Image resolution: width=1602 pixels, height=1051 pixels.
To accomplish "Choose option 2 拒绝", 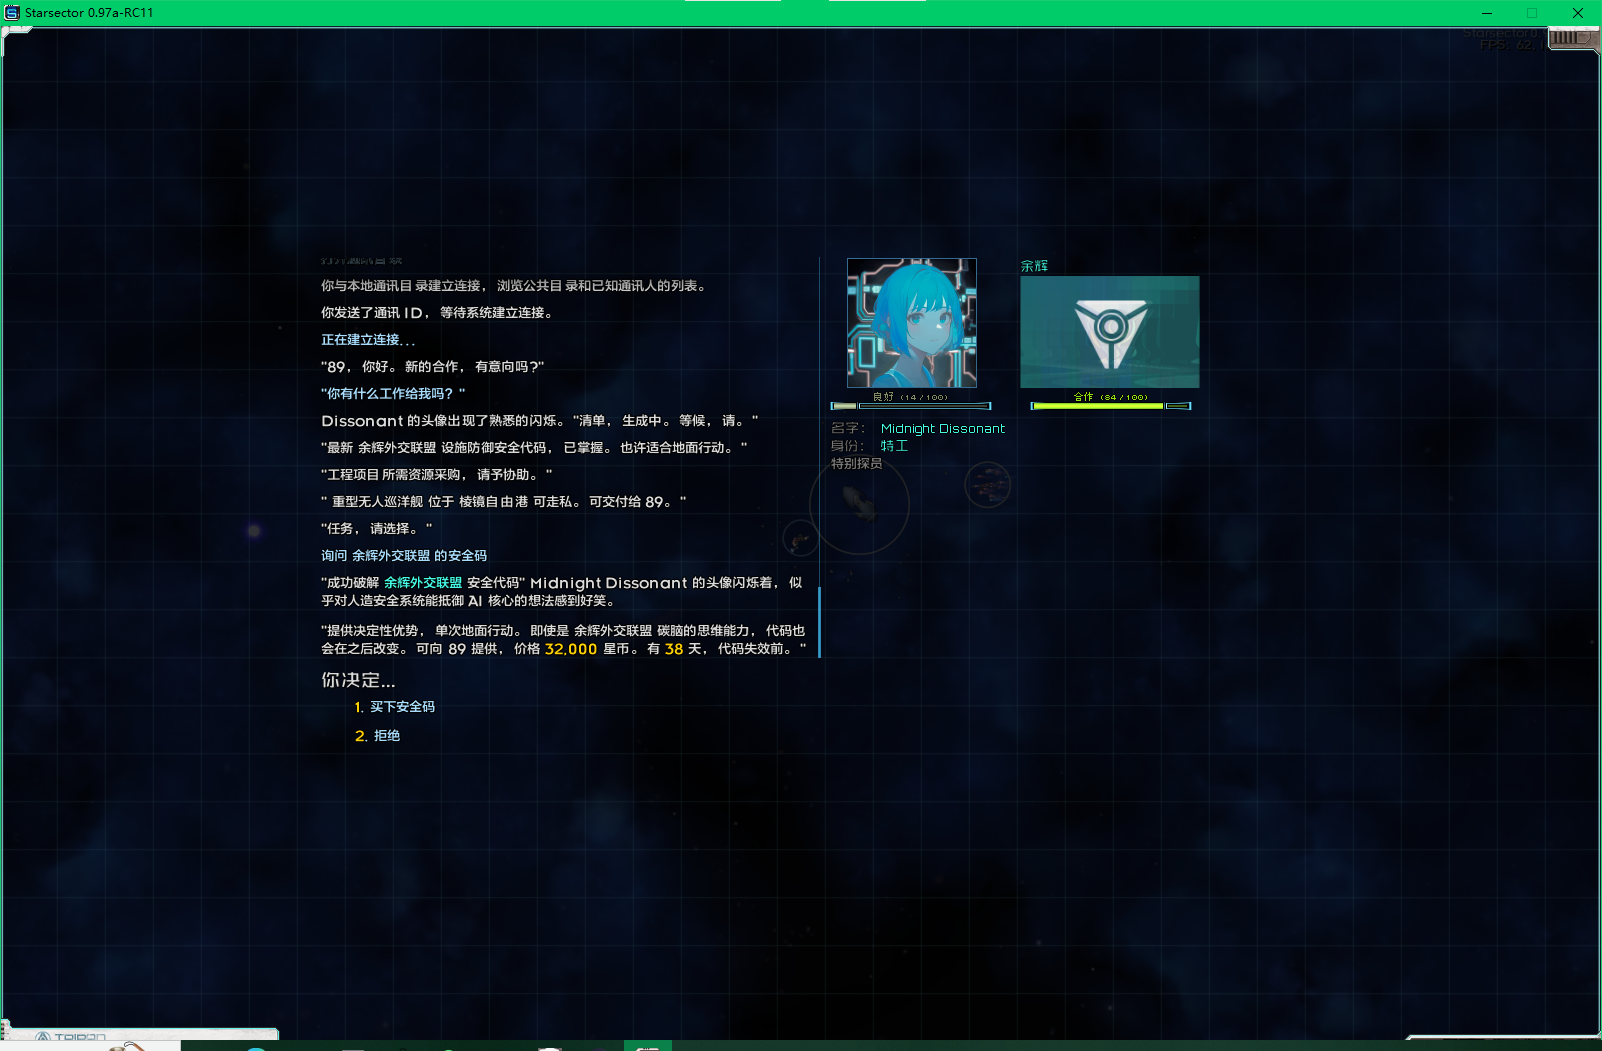I will coord(386,736).
